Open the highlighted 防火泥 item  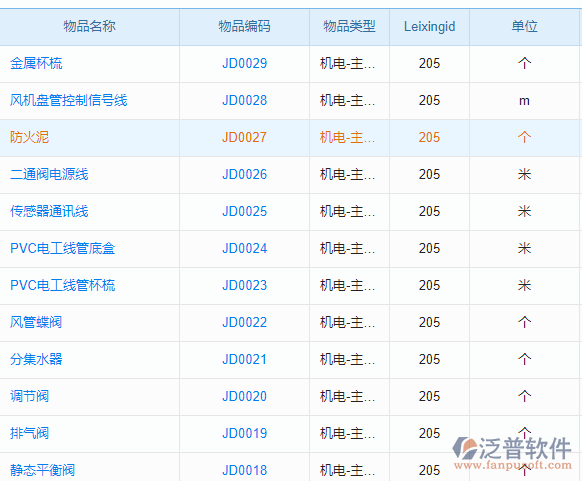29,137
